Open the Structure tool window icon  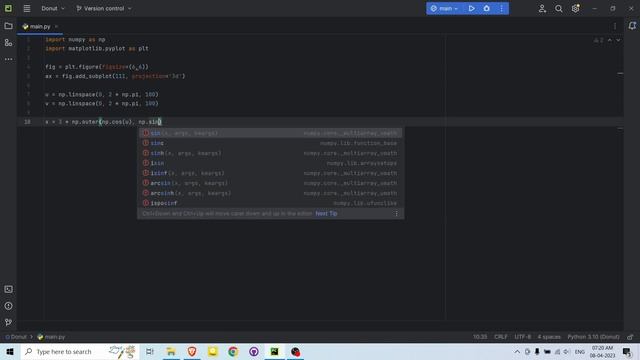(8, 42)
